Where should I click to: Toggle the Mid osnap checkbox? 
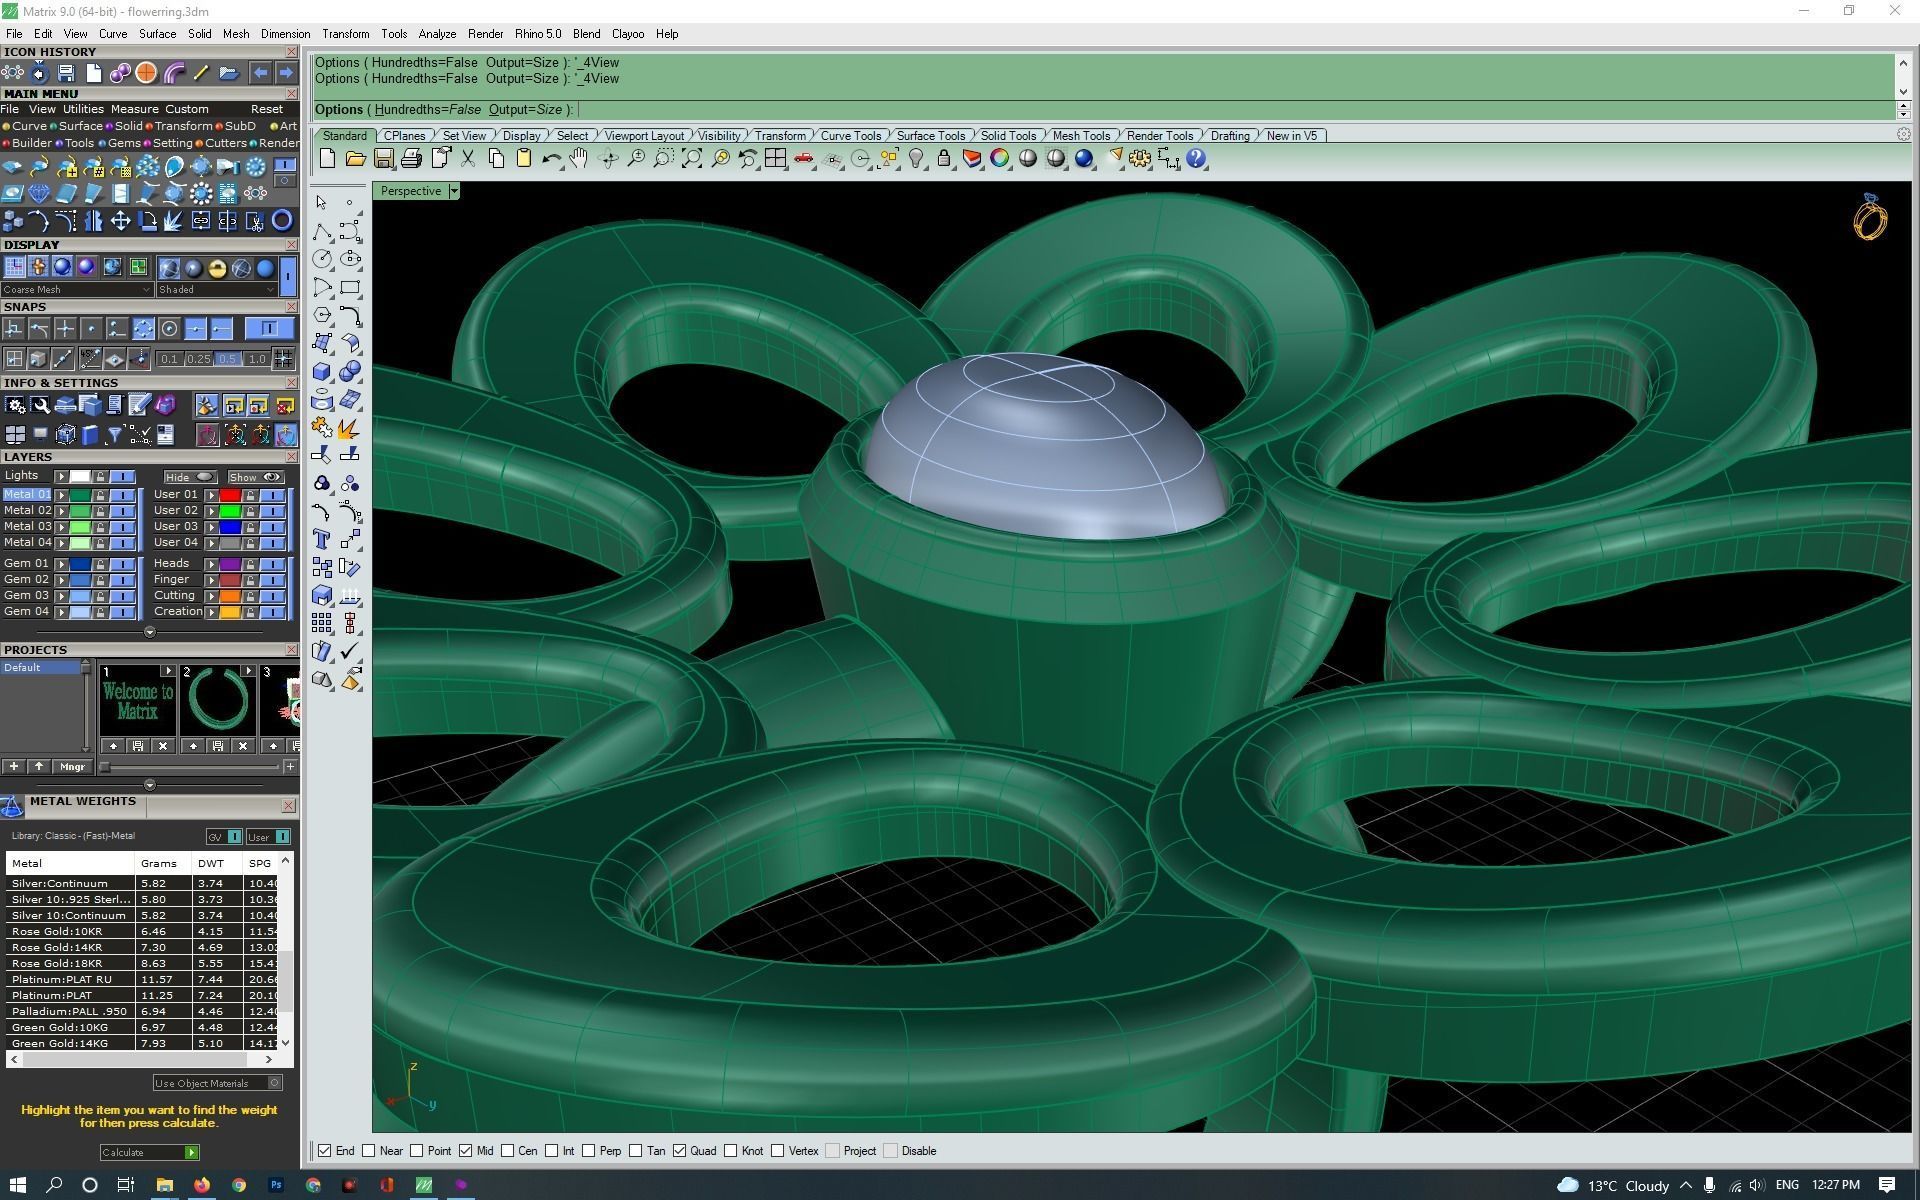click(466, 1151)
